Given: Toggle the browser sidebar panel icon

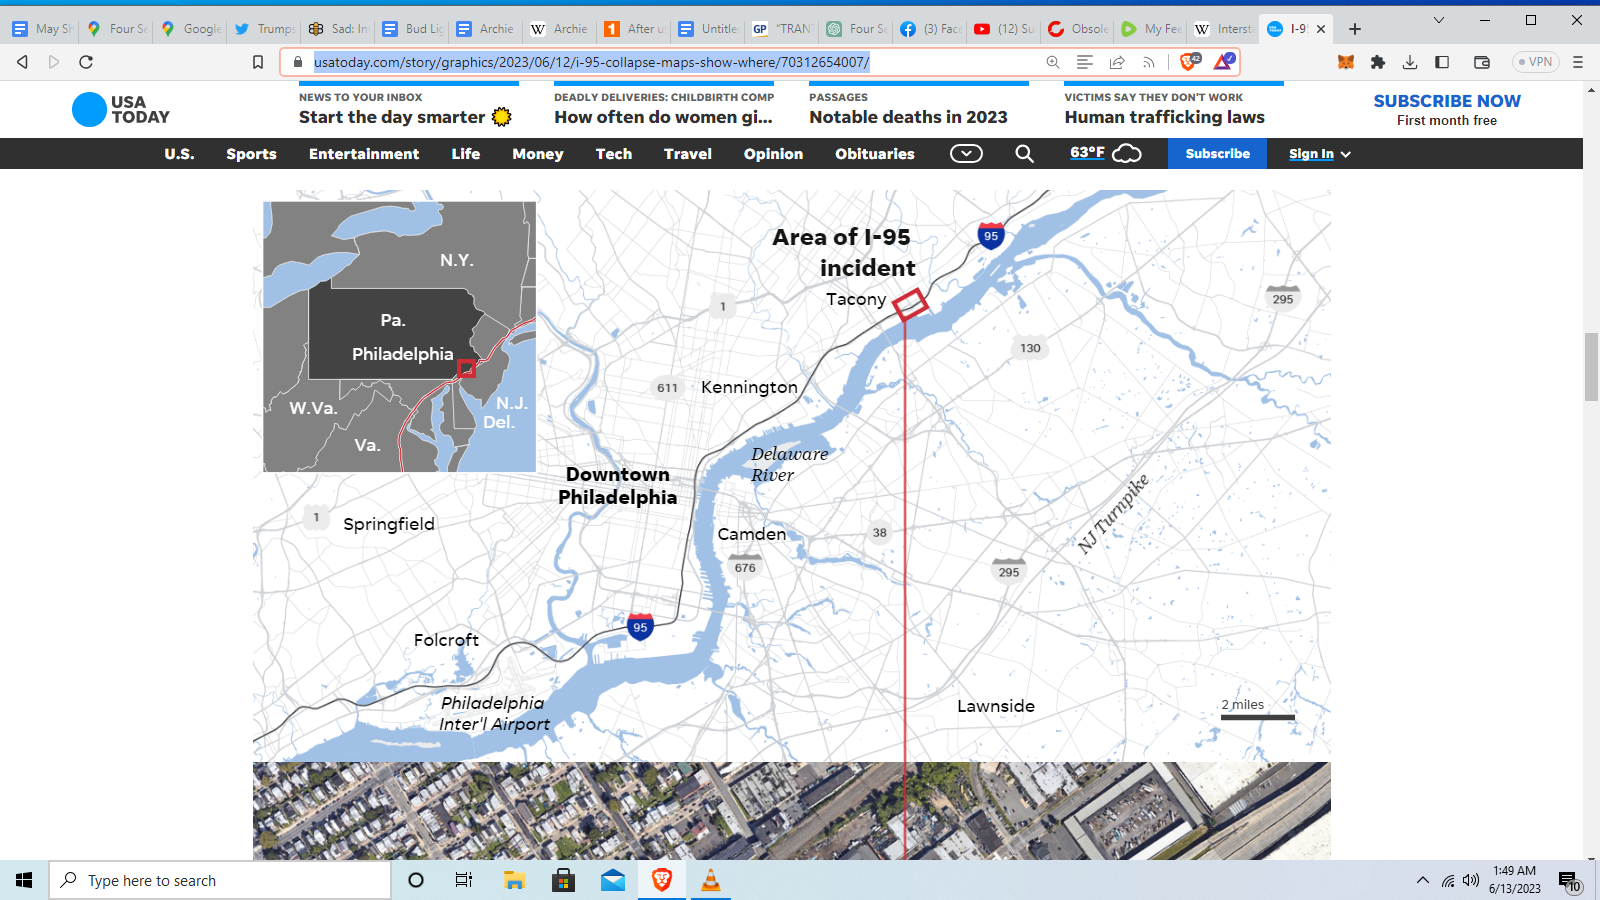Looking at the screenshot, I should coord(1442,62).
